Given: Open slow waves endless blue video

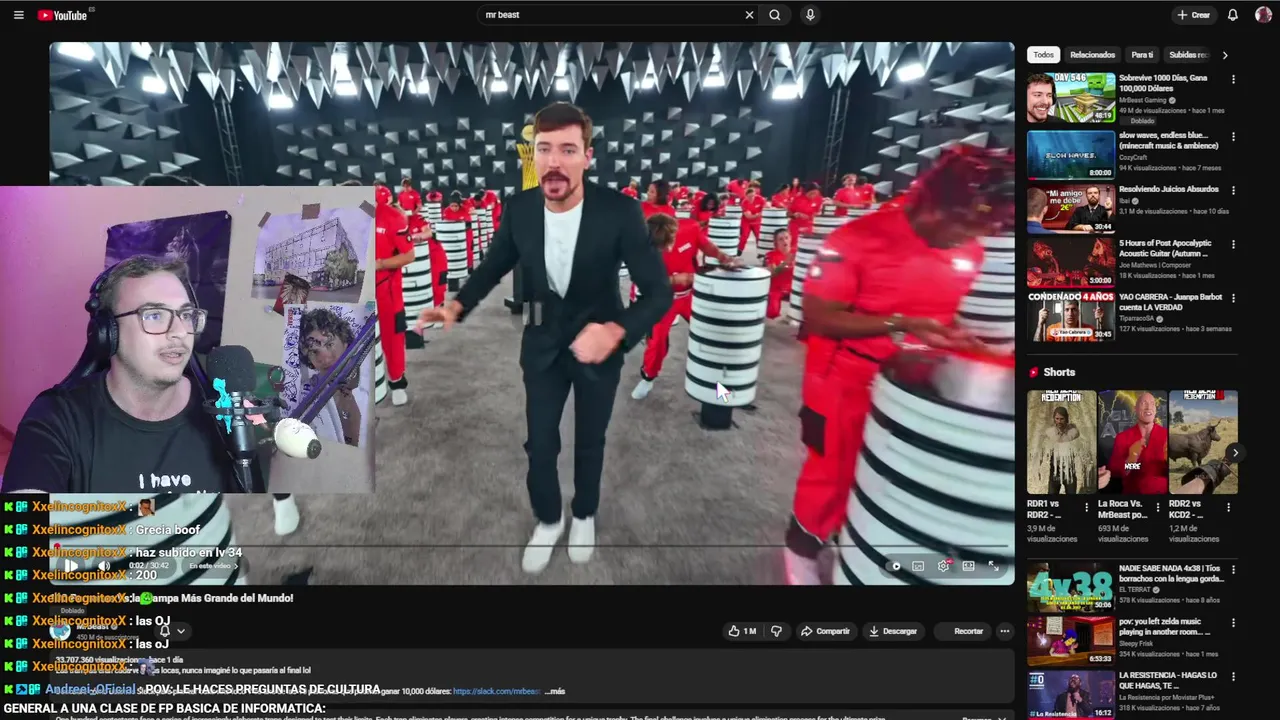Looking at the screenshot, I should pos(1071,154).
